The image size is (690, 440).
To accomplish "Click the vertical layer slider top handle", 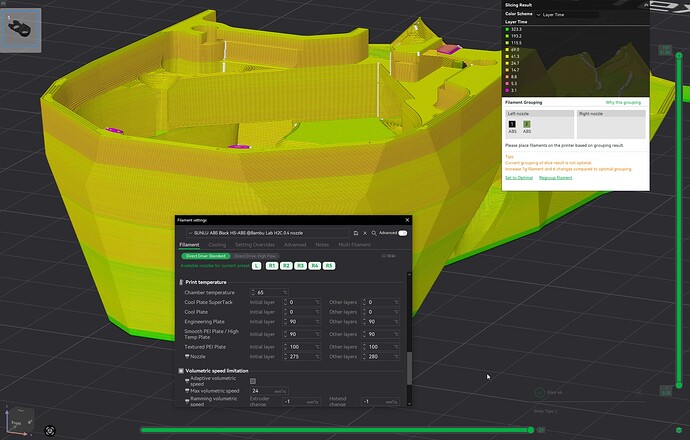I will point(679,55).
